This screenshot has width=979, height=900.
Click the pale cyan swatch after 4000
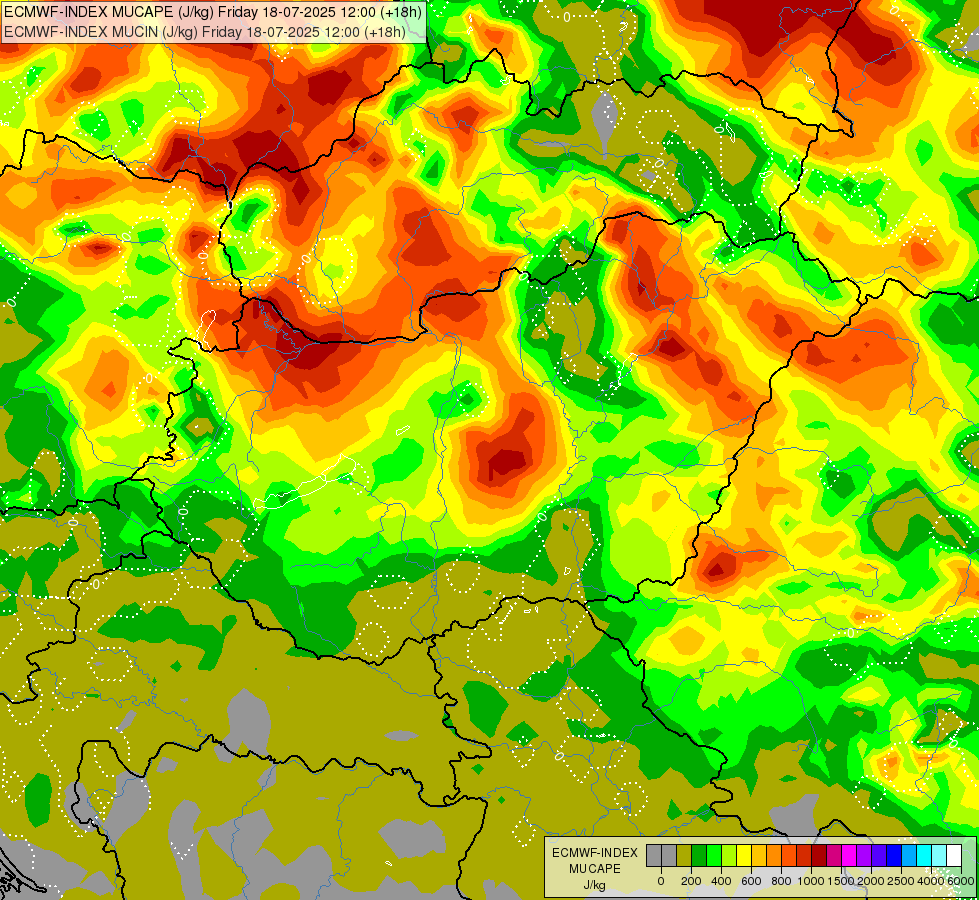tap(939, 855)
